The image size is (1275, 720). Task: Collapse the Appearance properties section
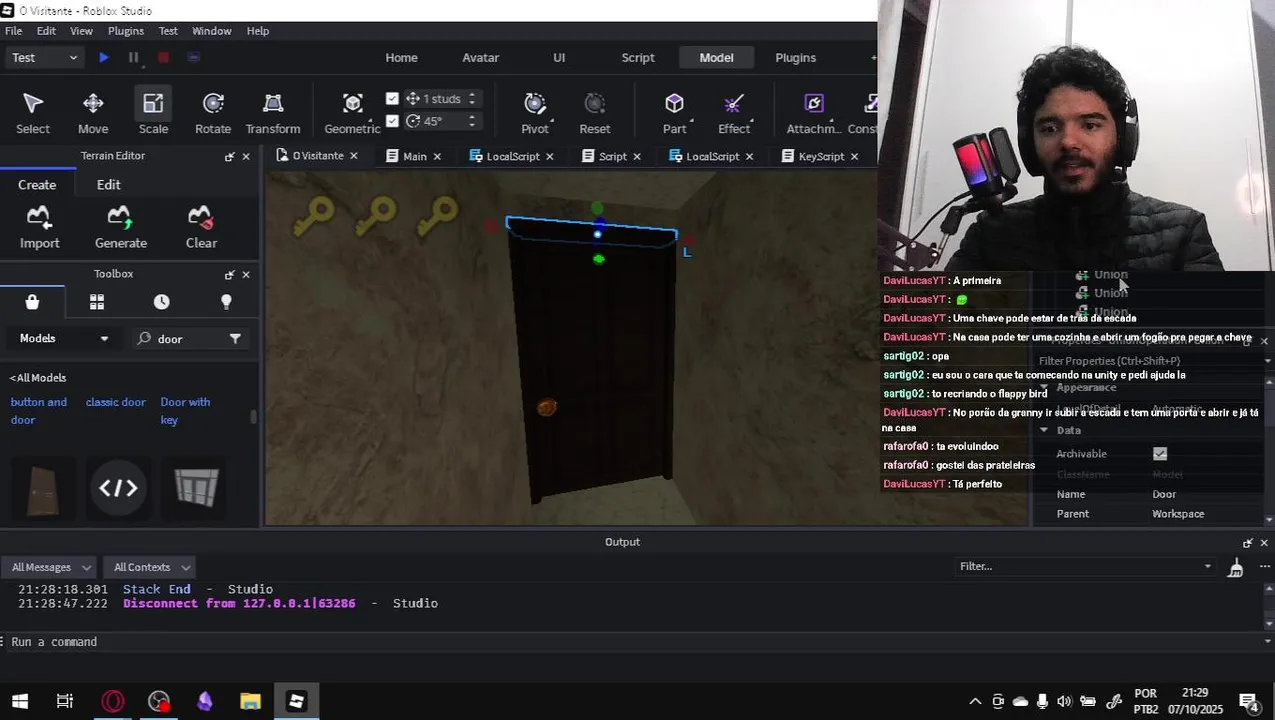(1044, 388)
